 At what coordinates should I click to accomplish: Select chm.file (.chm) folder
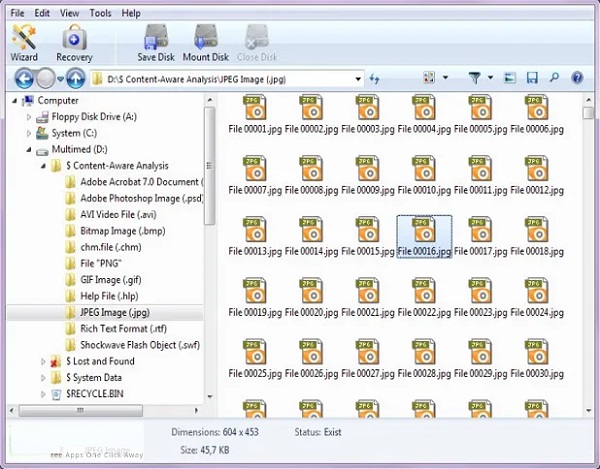103,247
